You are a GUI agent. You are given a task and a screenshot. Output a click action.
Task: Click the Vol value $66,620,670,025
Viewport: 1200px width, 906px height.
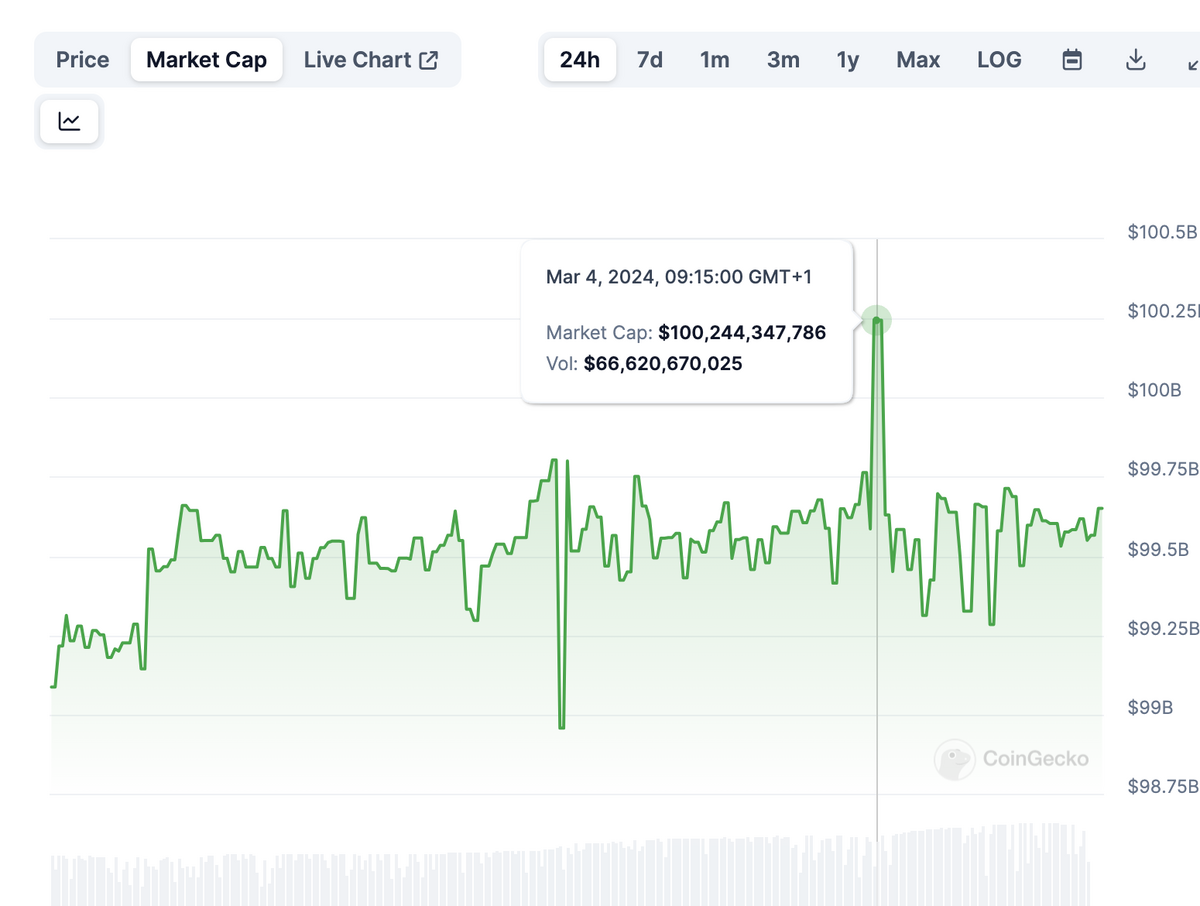[x=663, y=363]
